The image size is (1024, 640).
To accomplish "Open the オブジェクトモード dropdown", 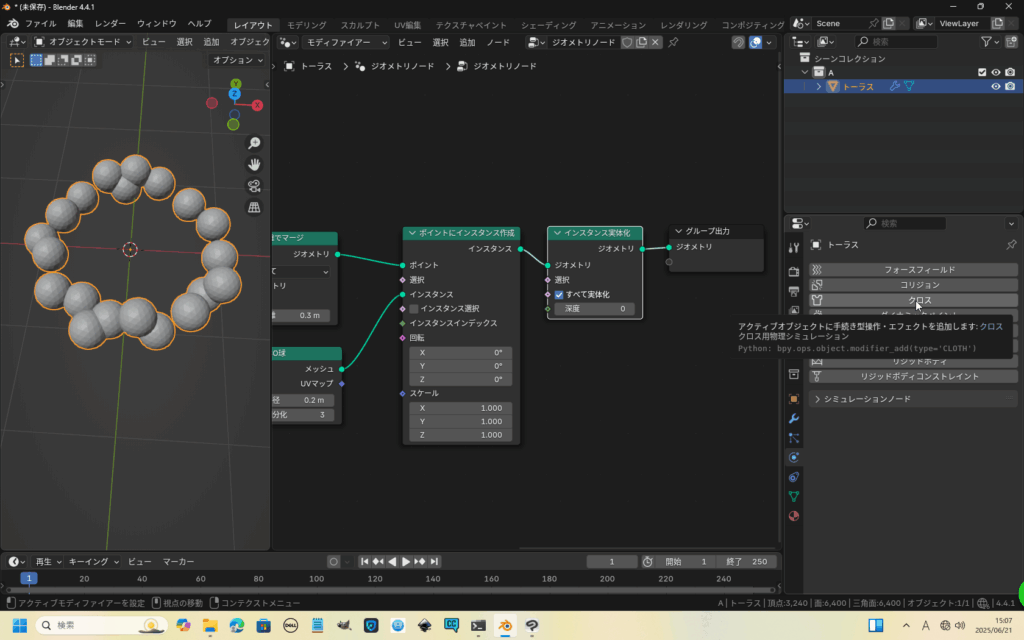I will pos(83,42).
